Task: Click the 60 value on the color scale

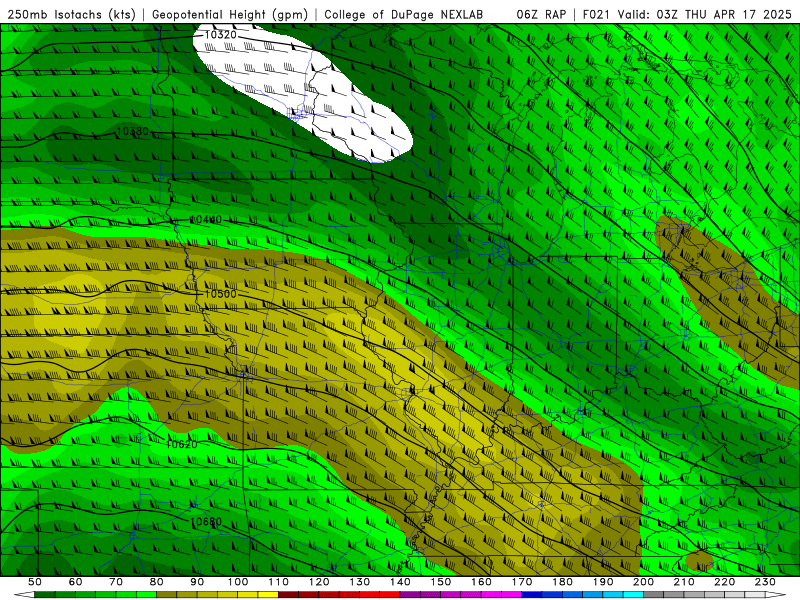Action: pos(76,582)
